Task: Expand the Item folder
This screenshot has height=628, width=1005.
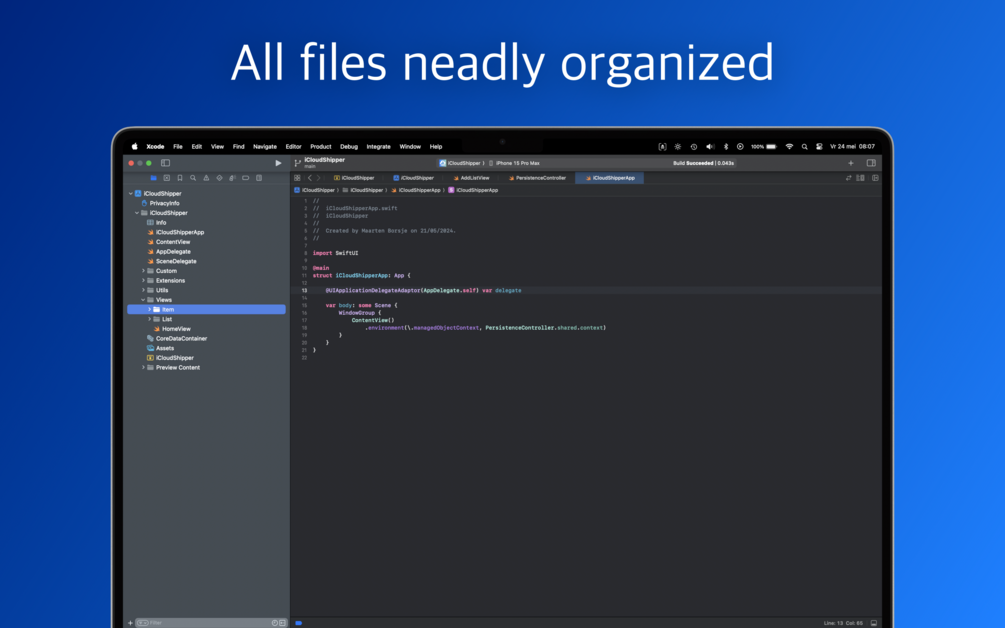Action: tap(150, 310)
